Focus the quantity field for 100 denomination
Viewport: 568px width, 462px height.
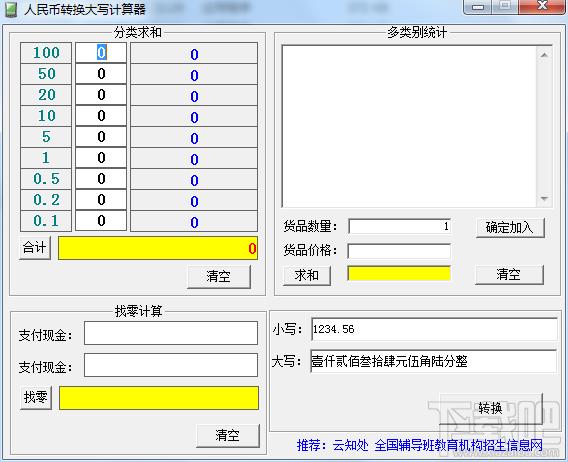[101, 53]
